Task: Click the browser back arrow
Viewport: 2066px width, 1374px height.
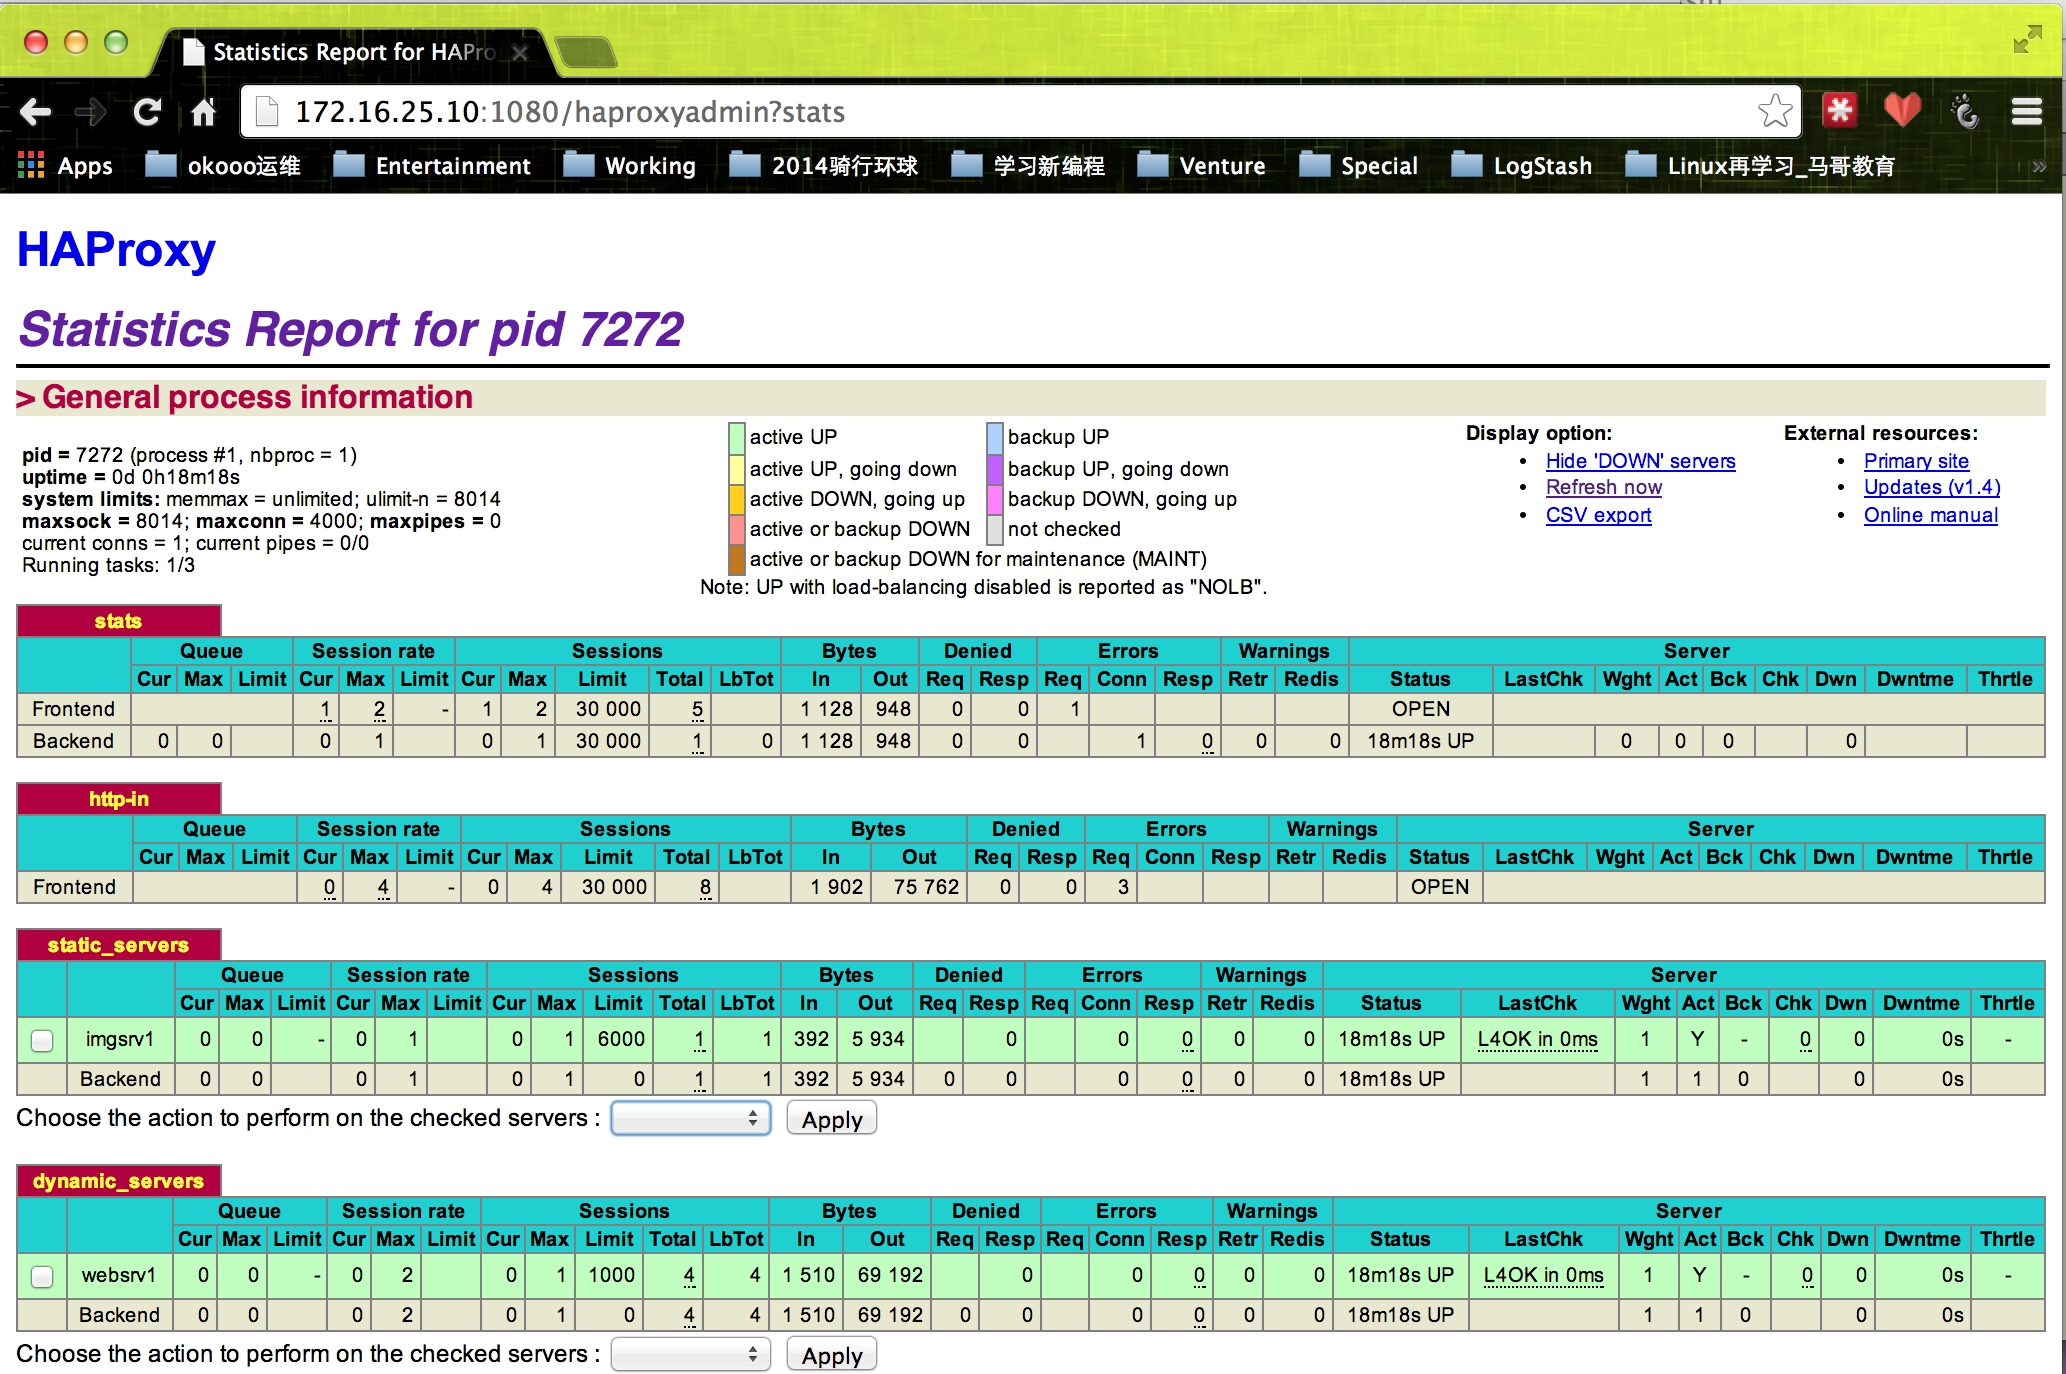Action: [36, 112]
